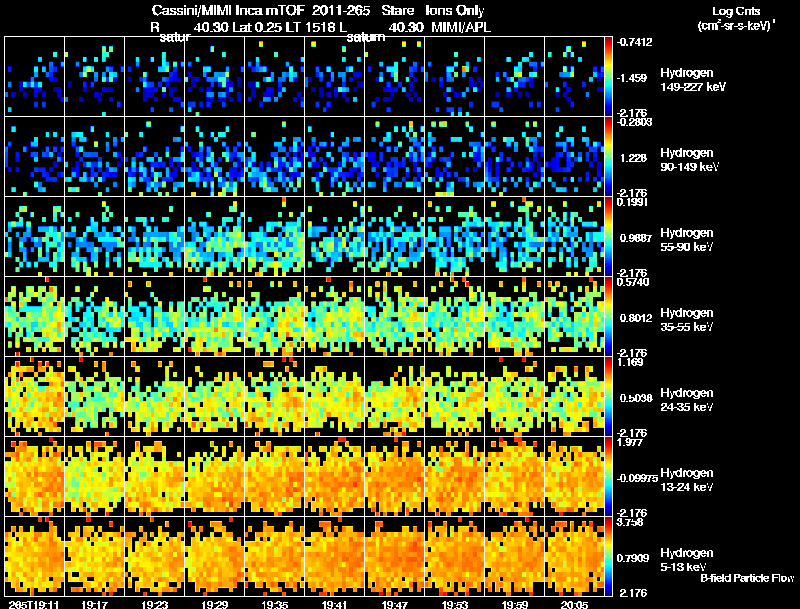
Task: Select the '-0.09975' scale value
Action: pyautogui.click(x=637, y=478)
